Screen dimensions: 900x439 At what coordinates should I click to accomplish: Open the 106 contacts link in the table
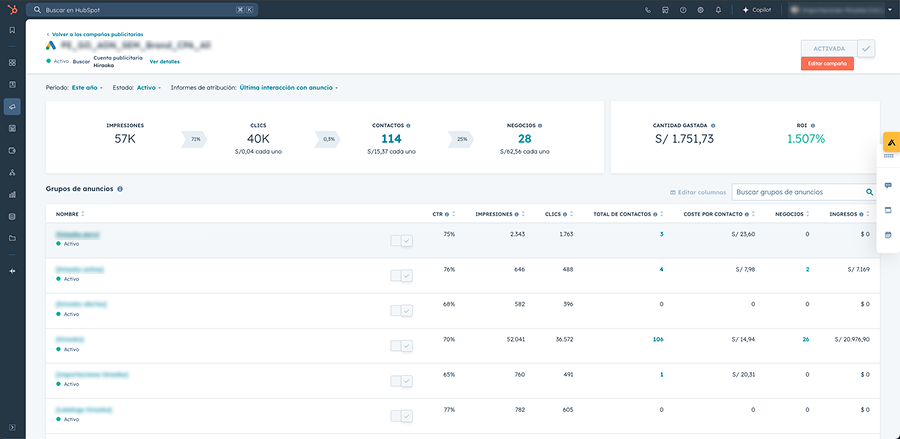pyautogui.click(x=658, y=339)
